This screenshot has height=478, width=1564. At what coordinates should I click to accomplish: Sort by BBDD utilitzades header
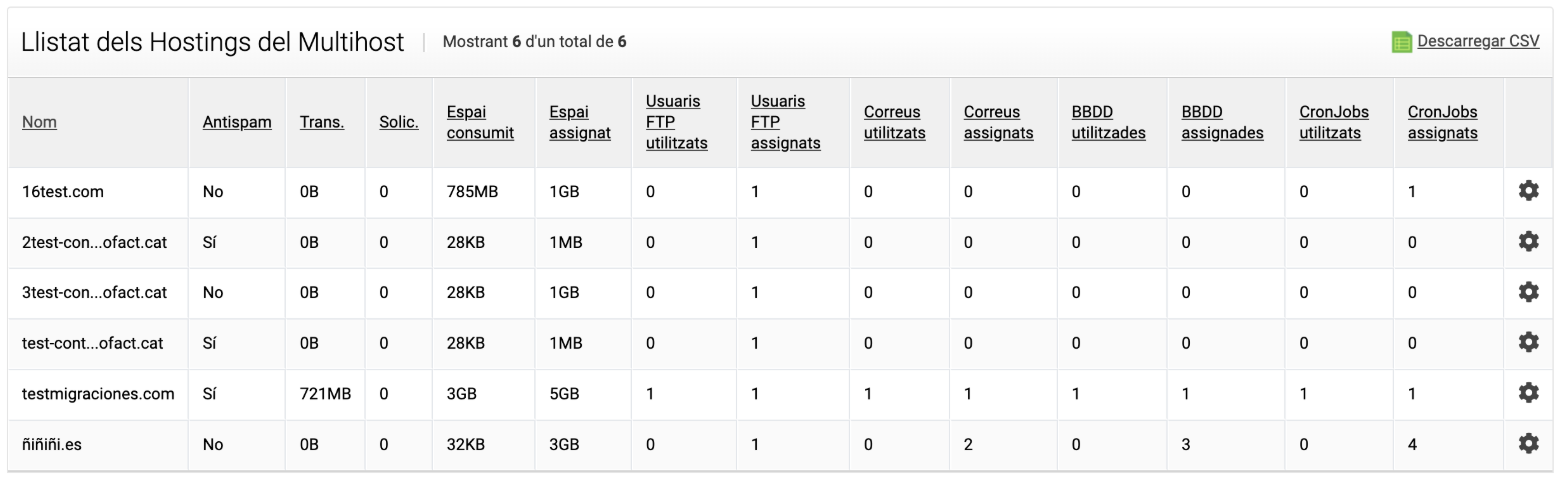[x=1109, y=122]
